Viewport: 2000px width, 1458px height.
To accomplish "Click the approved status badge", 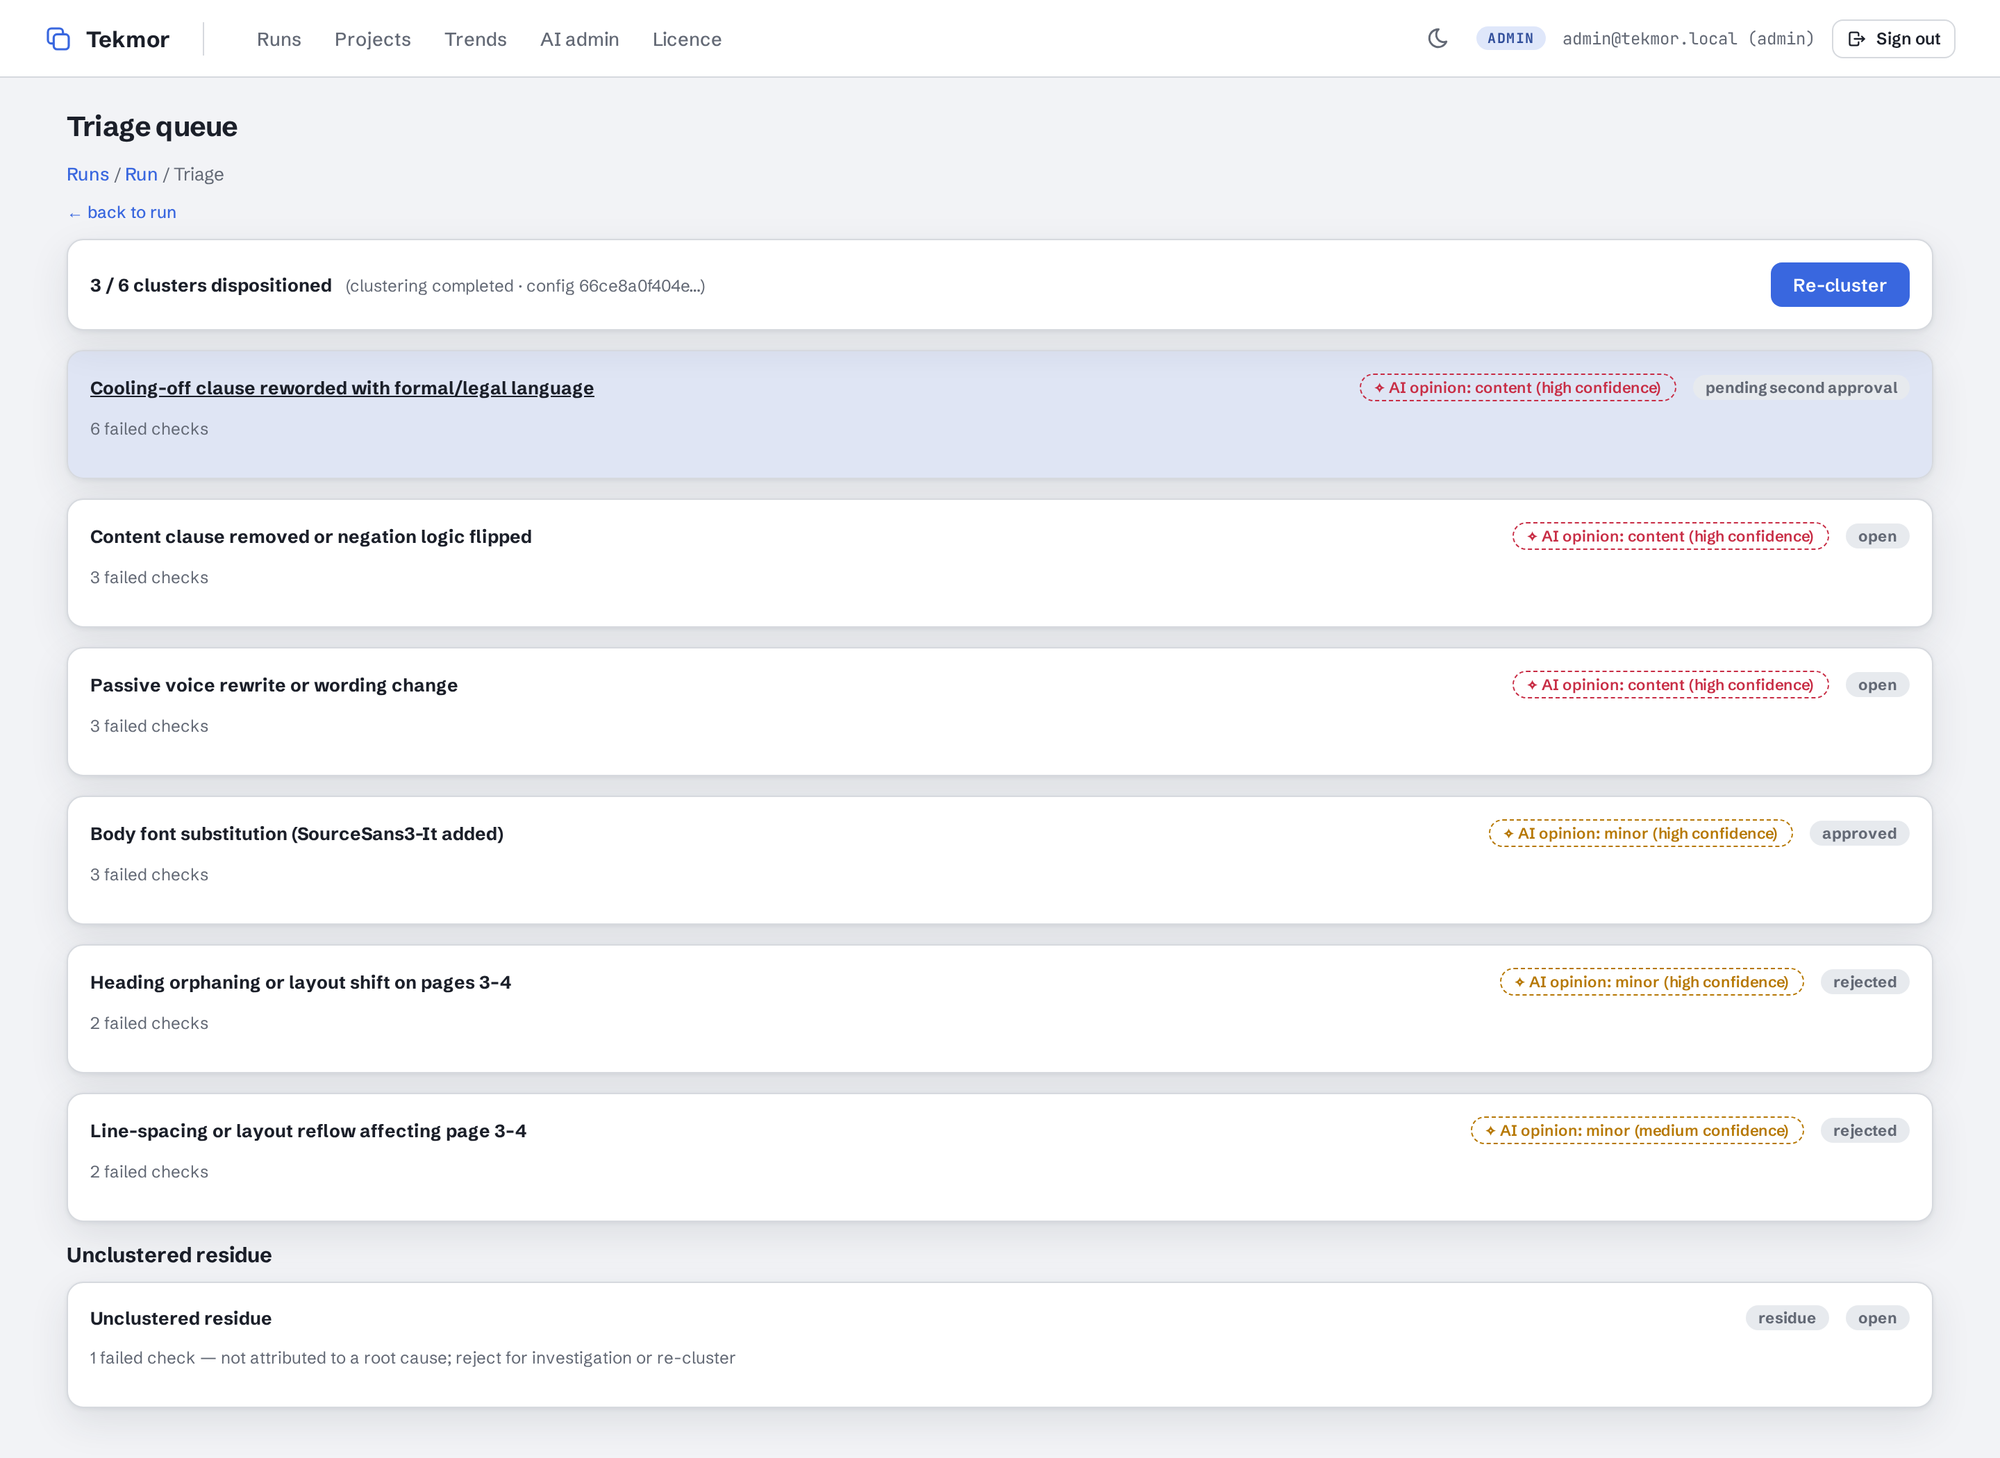I will [x=1859, y=834].
